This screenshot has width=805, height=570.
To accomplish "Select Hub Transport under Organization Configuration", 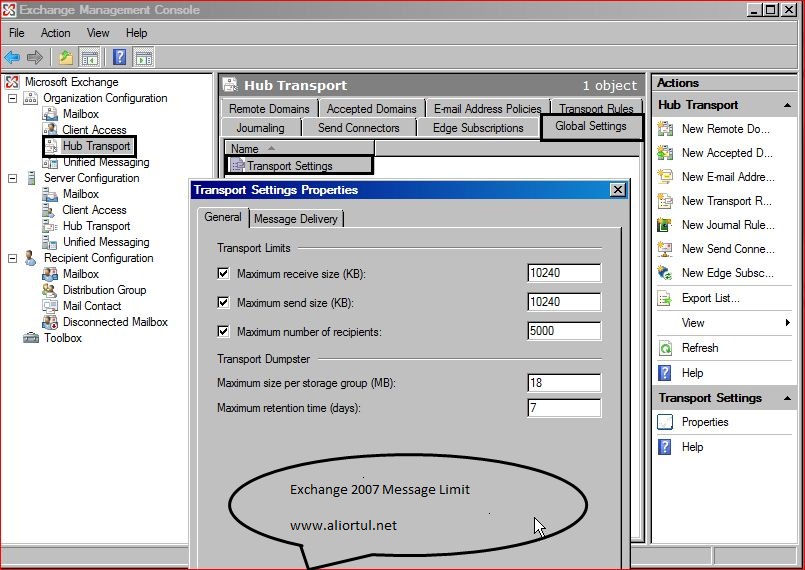I will [x=96, y=146].
